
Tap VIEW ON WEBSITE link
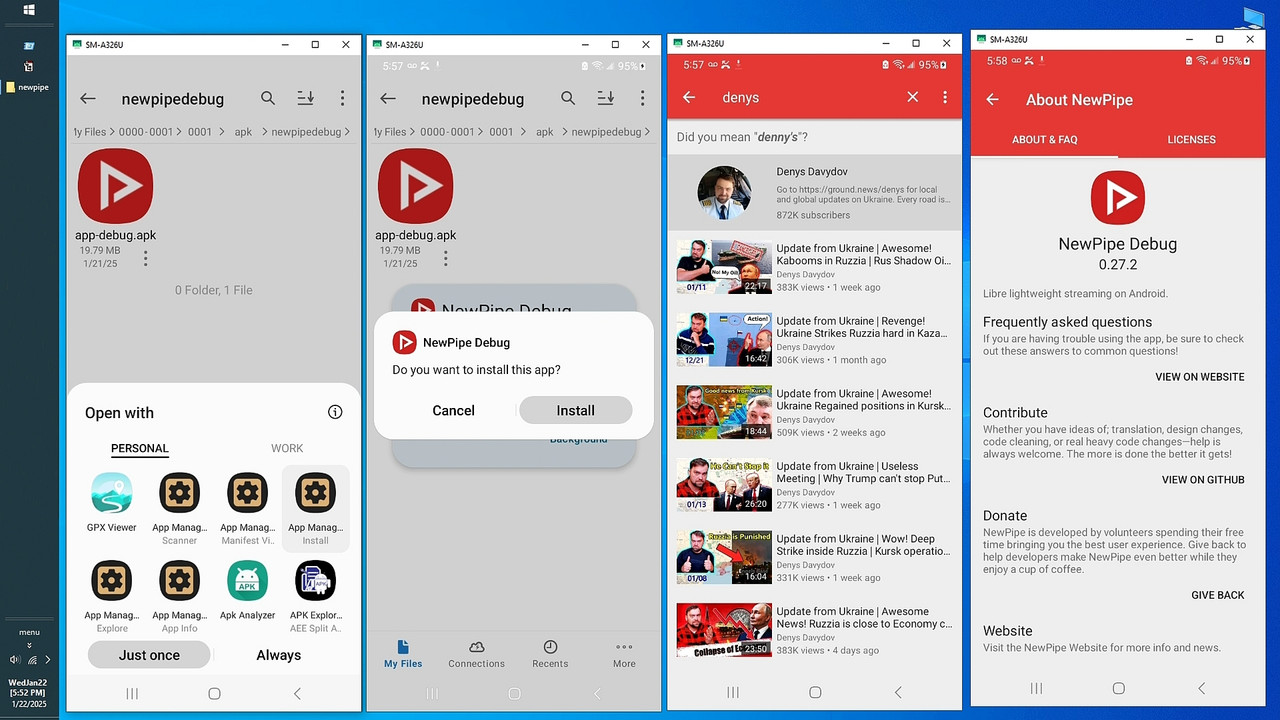(x=1200, y=377)
